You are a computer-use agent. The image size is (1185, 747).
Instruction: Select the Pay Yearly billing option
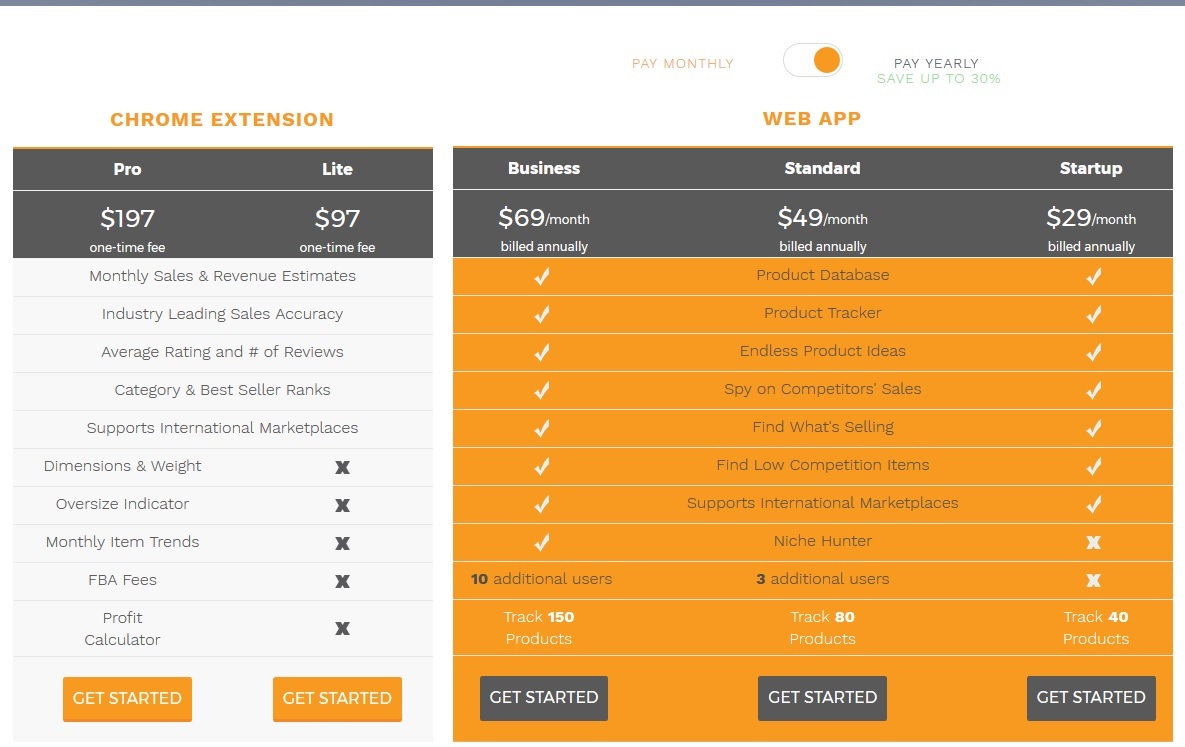click(936, 64)
